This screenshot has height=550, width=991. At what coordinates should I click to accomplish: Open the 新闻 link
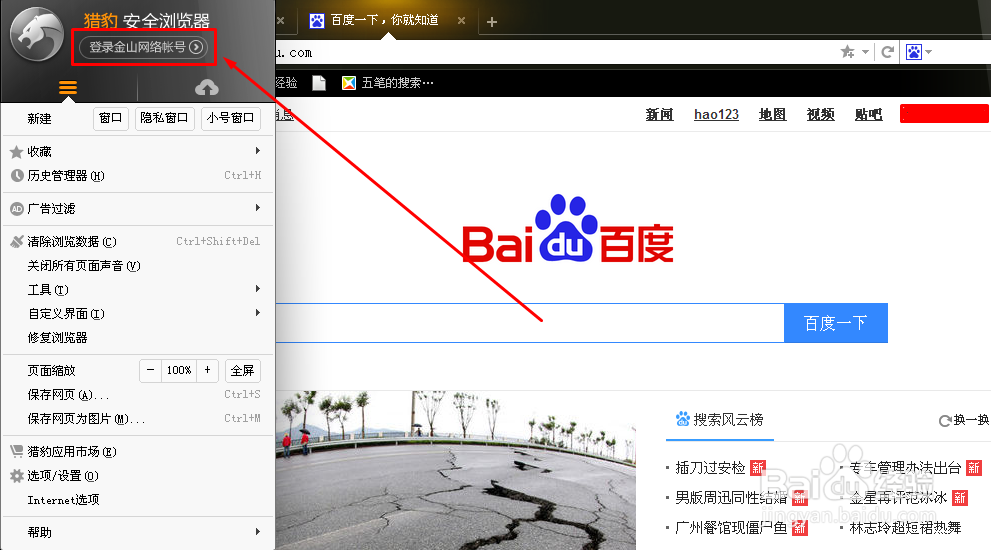pos(659,114)
